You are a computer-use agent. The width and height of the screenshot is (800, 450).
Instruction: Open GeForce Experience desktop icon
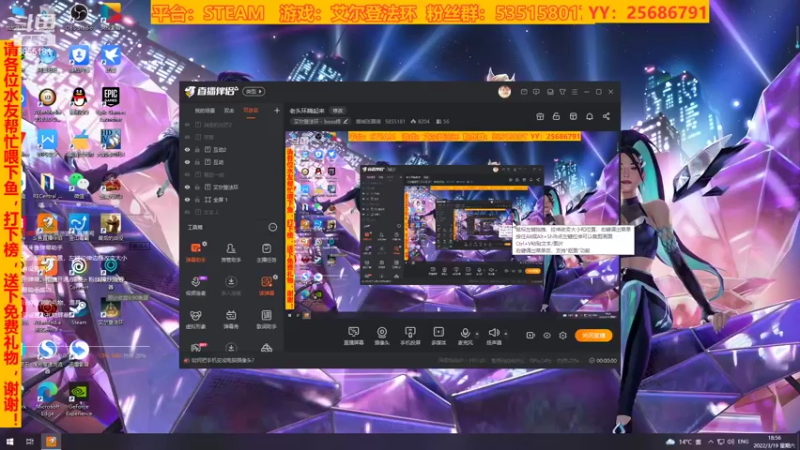click(x=79, y=399)
